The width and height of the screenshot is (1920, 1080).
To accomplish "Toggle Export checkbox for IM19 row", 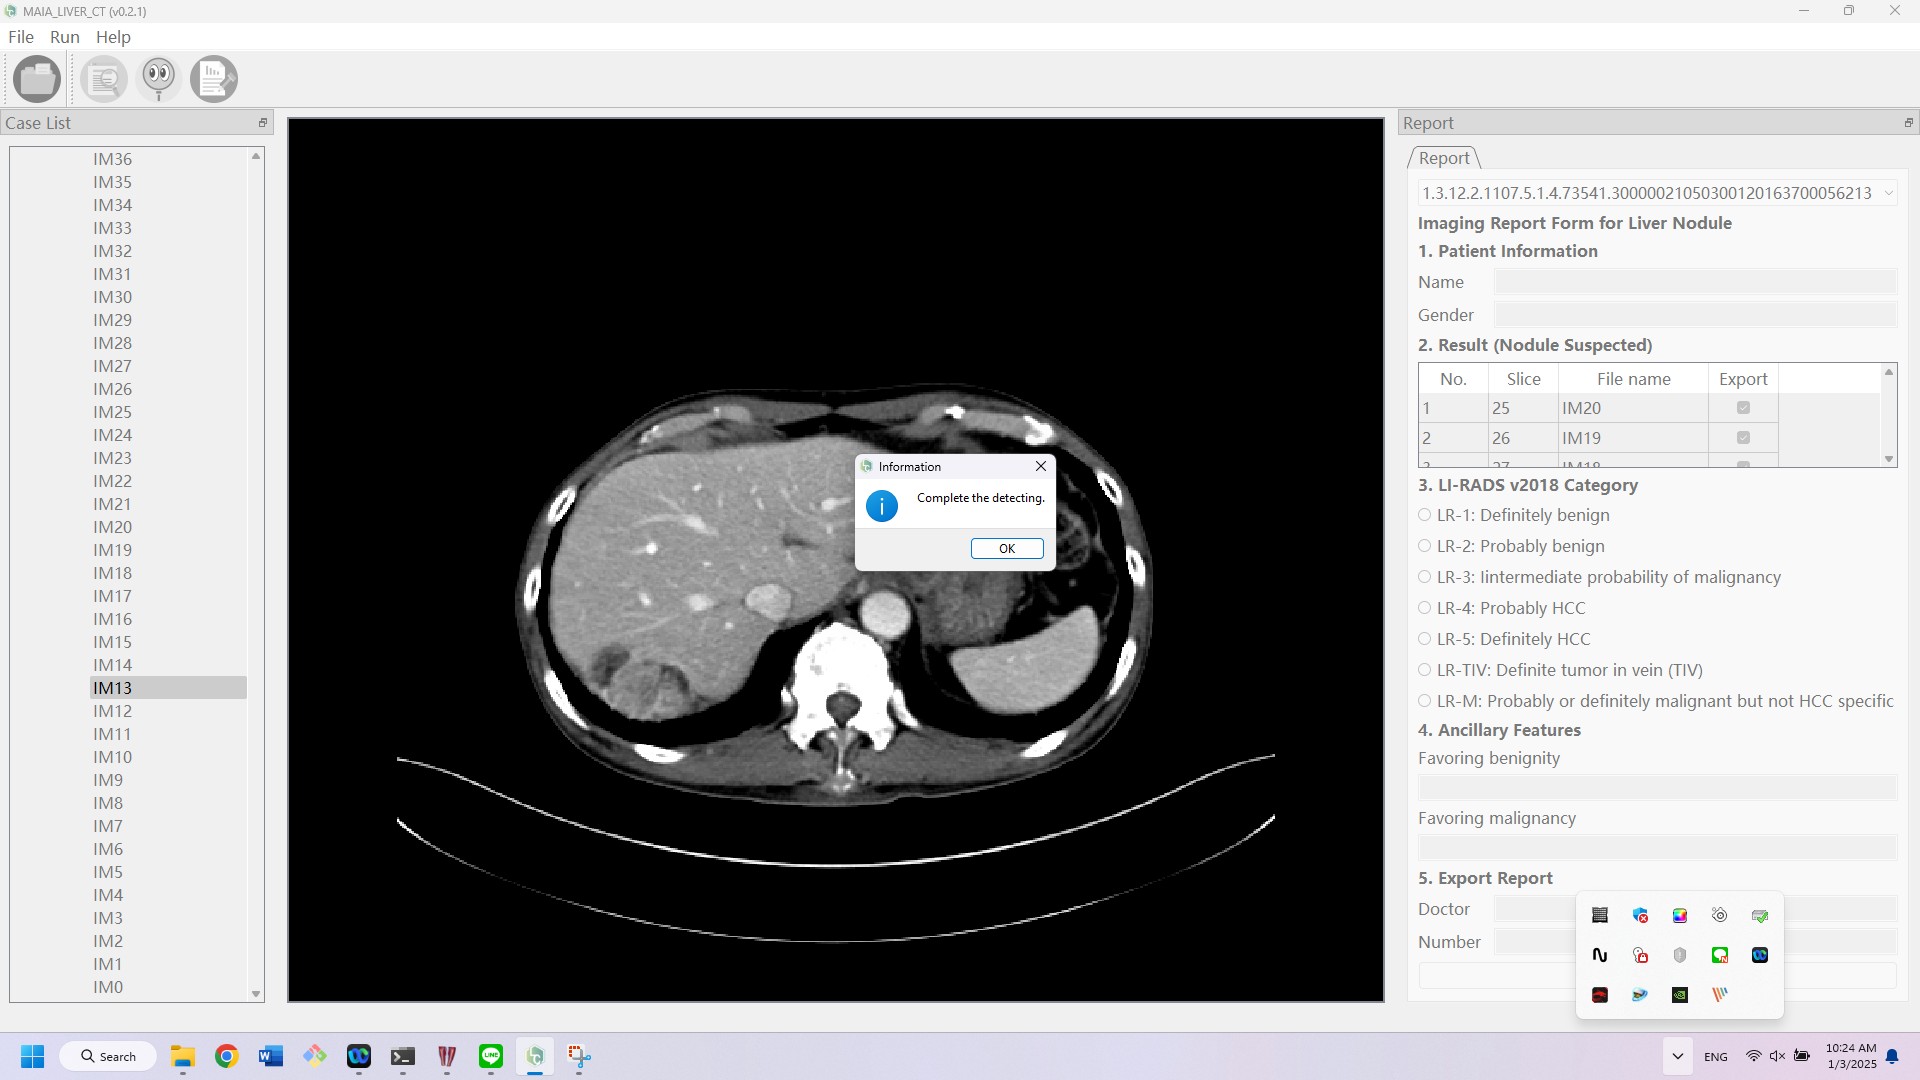I will point(1743,438).
